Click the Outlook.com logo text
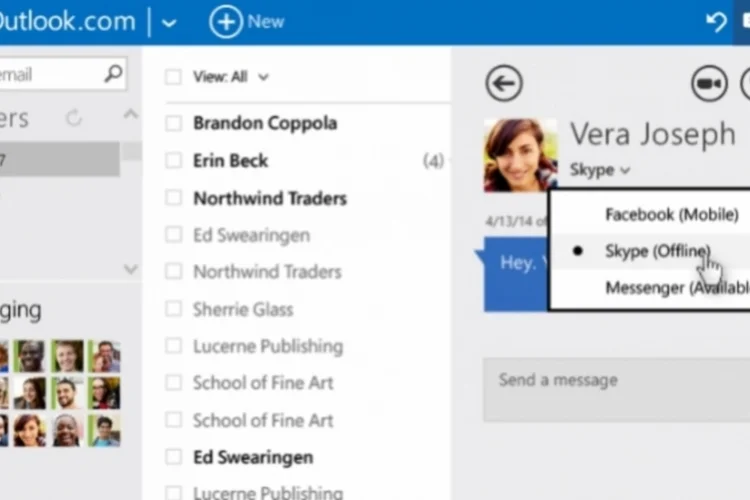 pos(67,22)
